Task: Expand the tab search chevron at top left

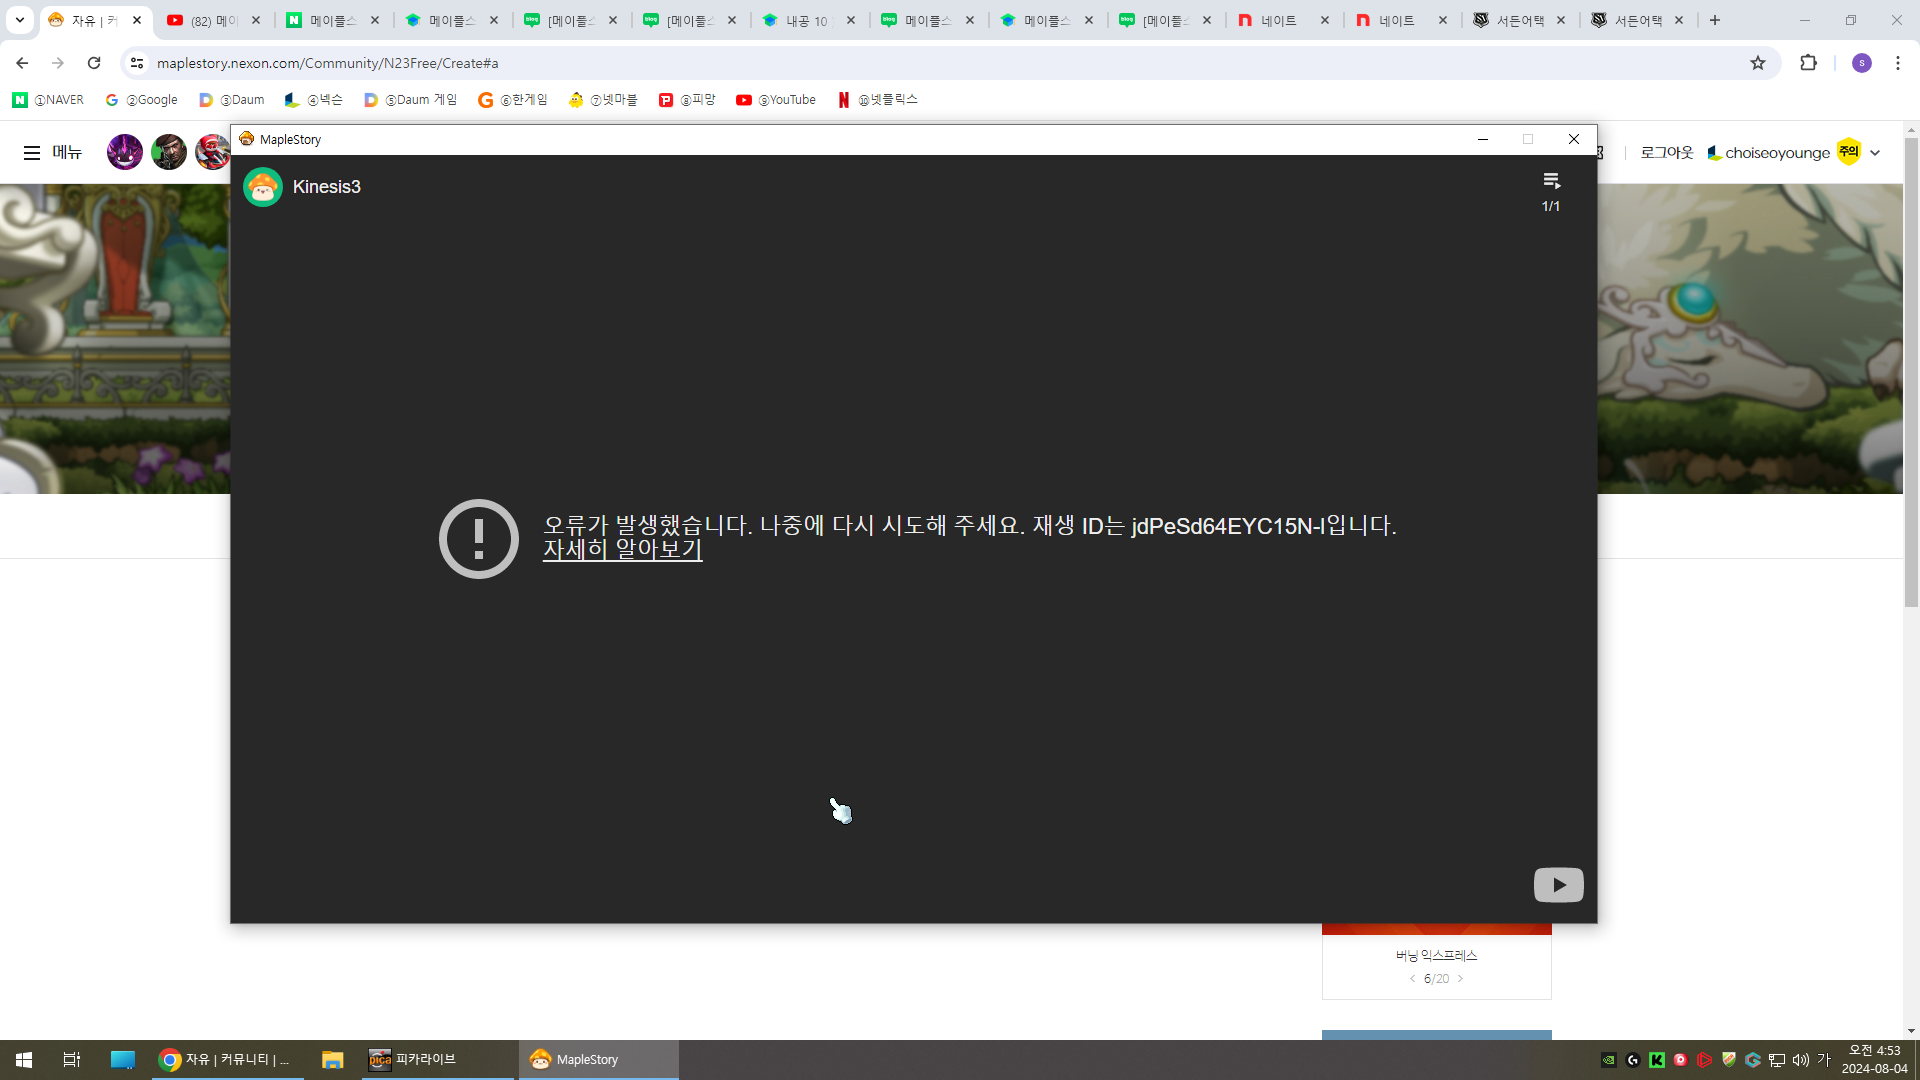Action: click(x=19, y=20)
